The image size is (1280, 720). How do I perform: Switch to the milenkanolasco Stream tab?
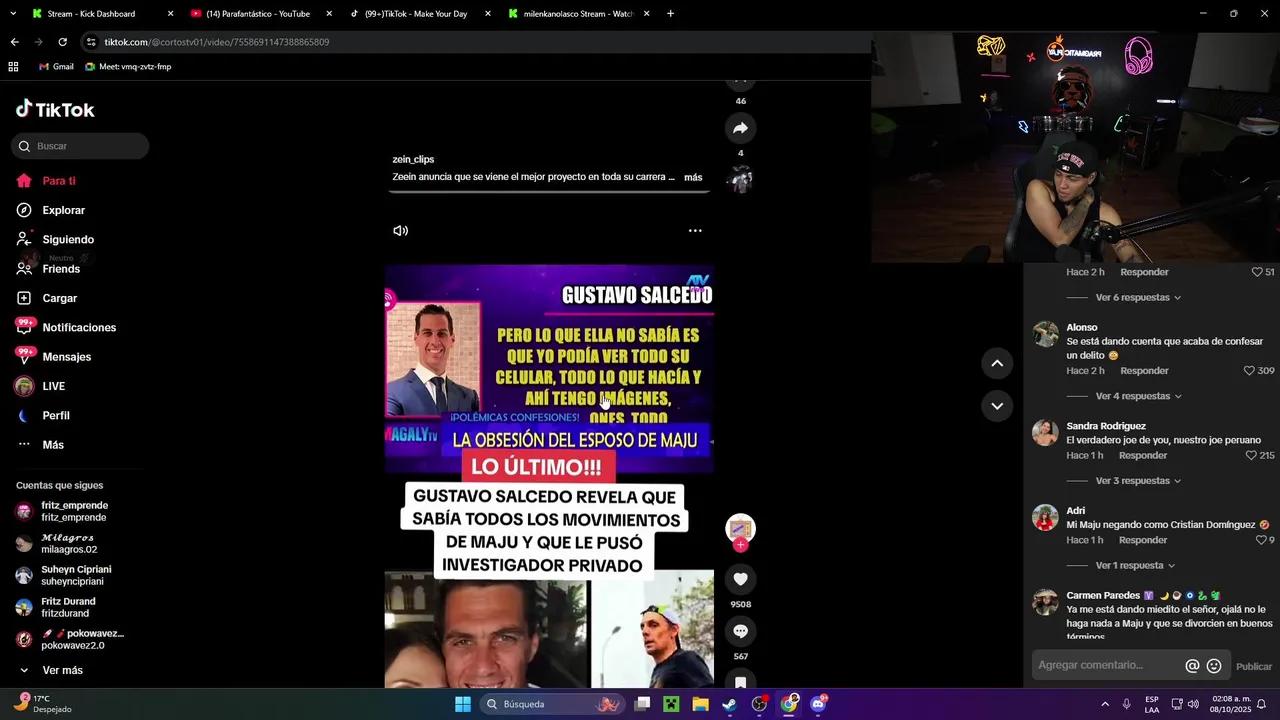579,14
